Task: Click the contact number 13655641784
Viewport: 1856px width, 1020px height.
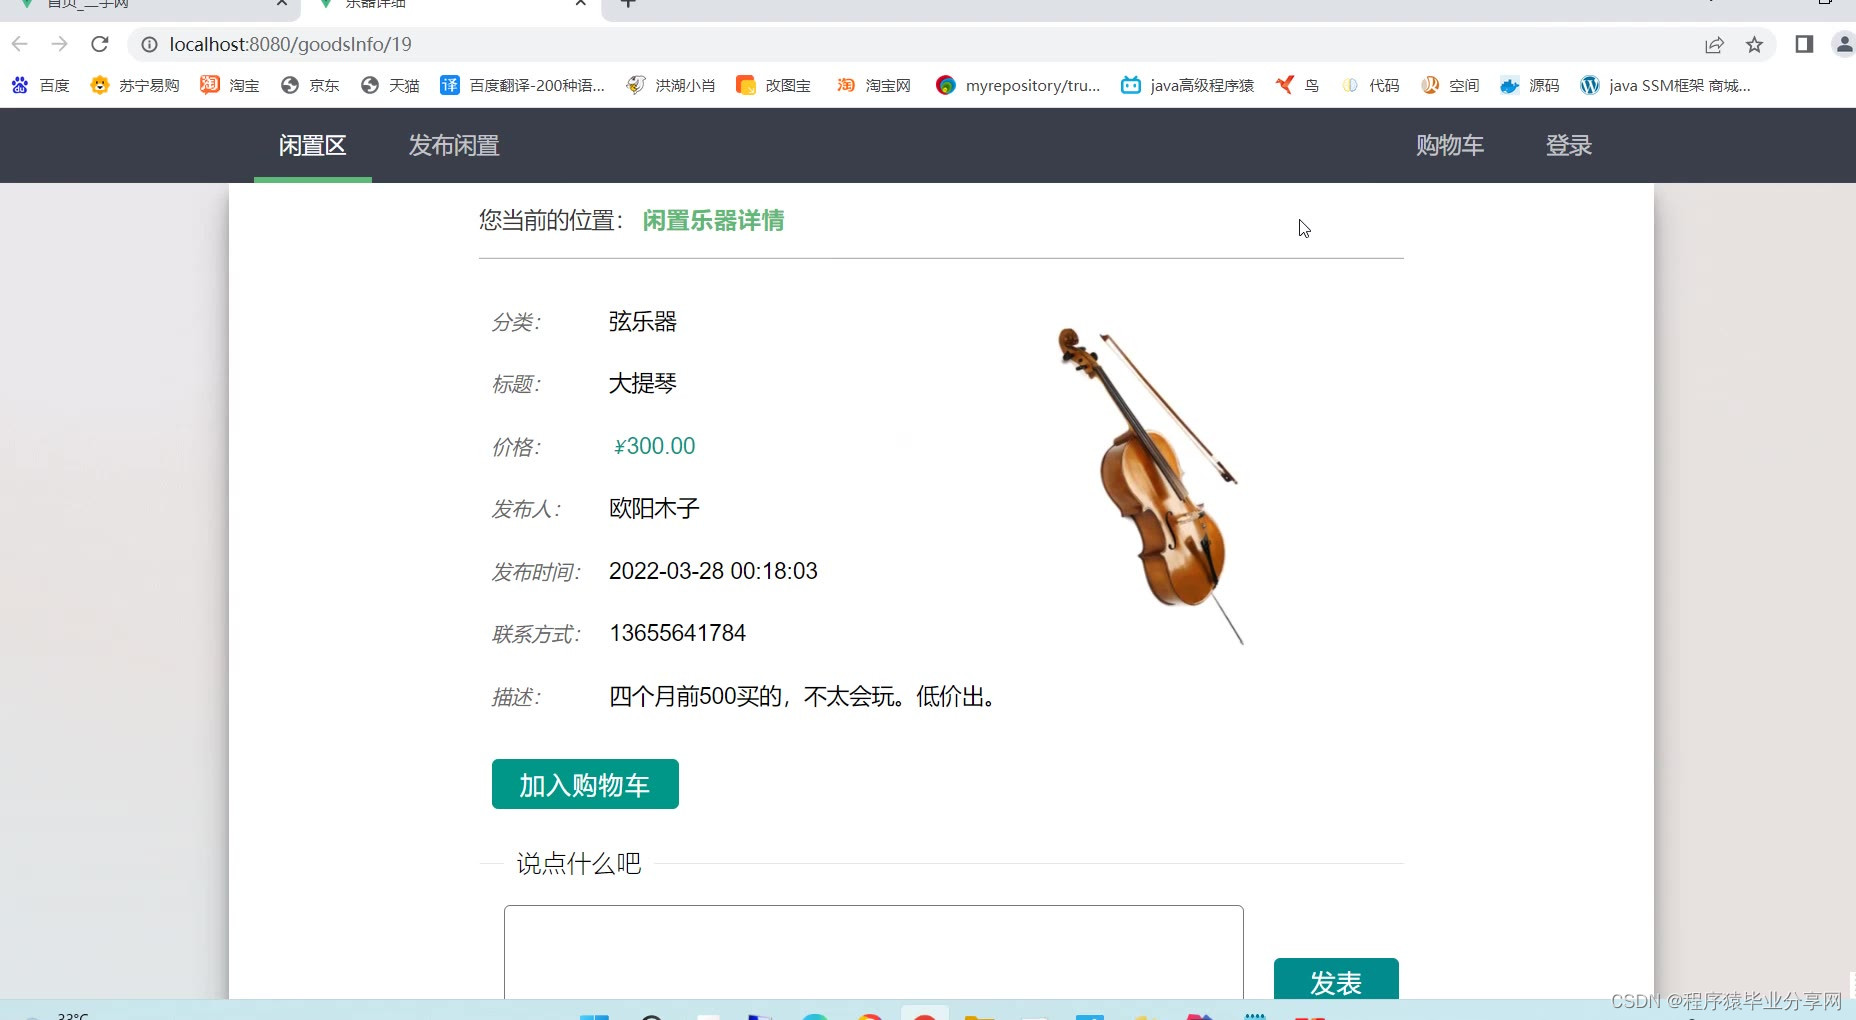Action: coord(677,633)
